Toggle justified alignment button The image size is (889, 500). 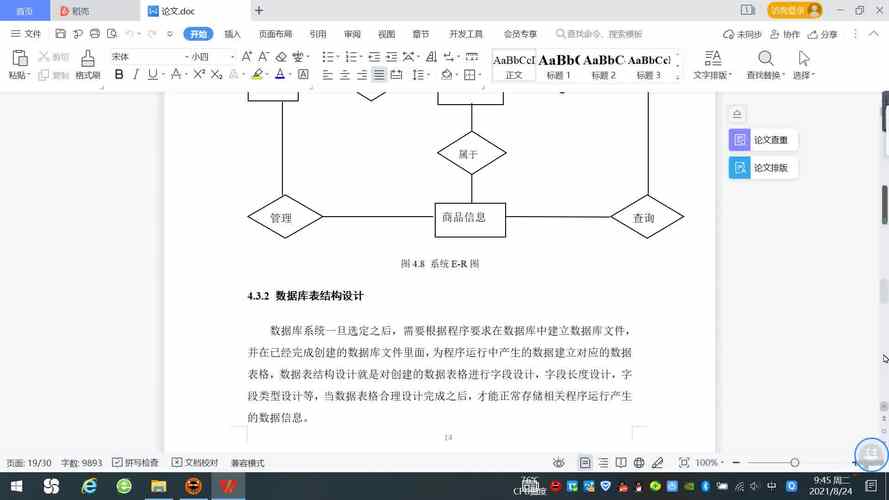coord(379,74)
